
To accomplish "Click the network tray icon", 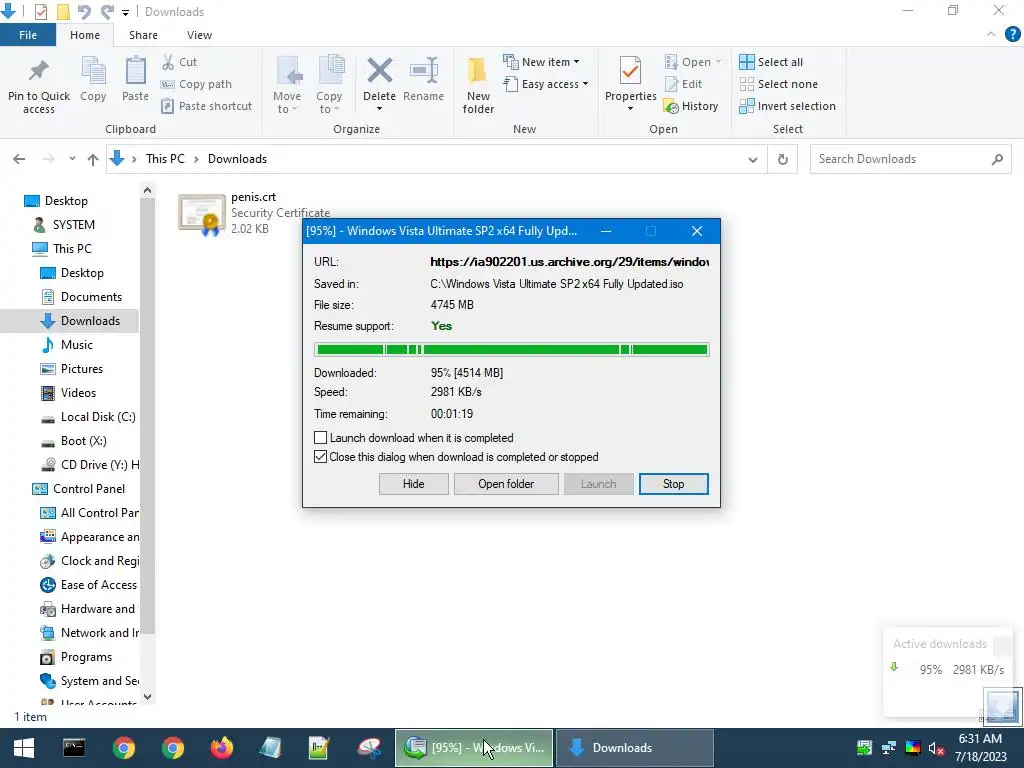I will point(888,748).
